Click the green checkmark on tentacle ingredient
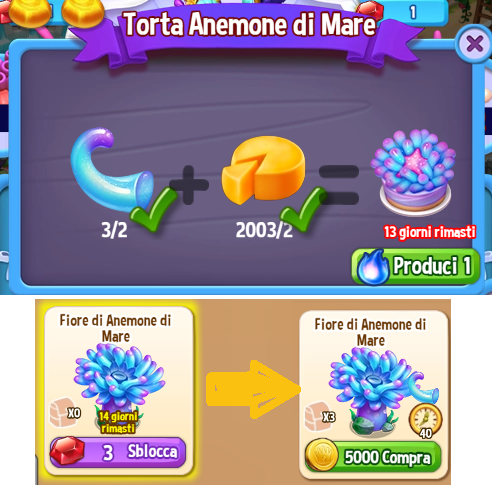The width and height of the screenshot is (492, 492). (x=154, y=209)
